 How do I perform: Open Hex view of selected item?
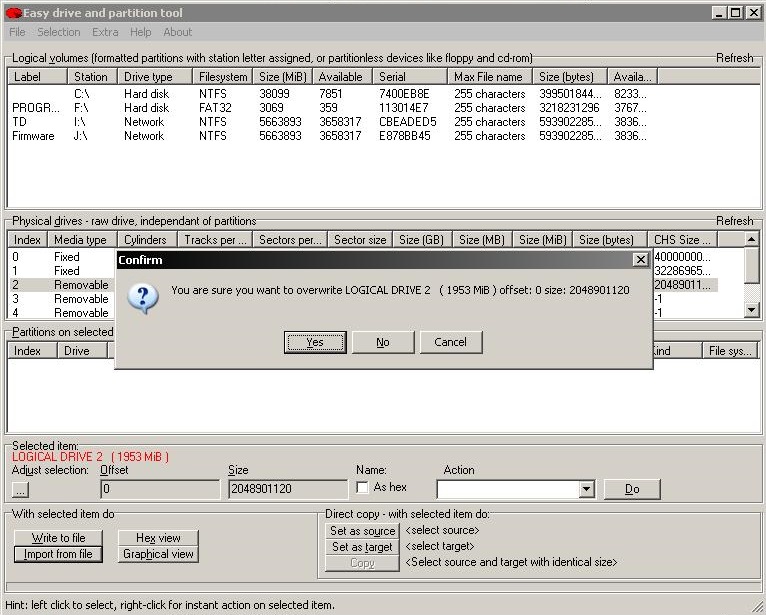pos(158,538)
